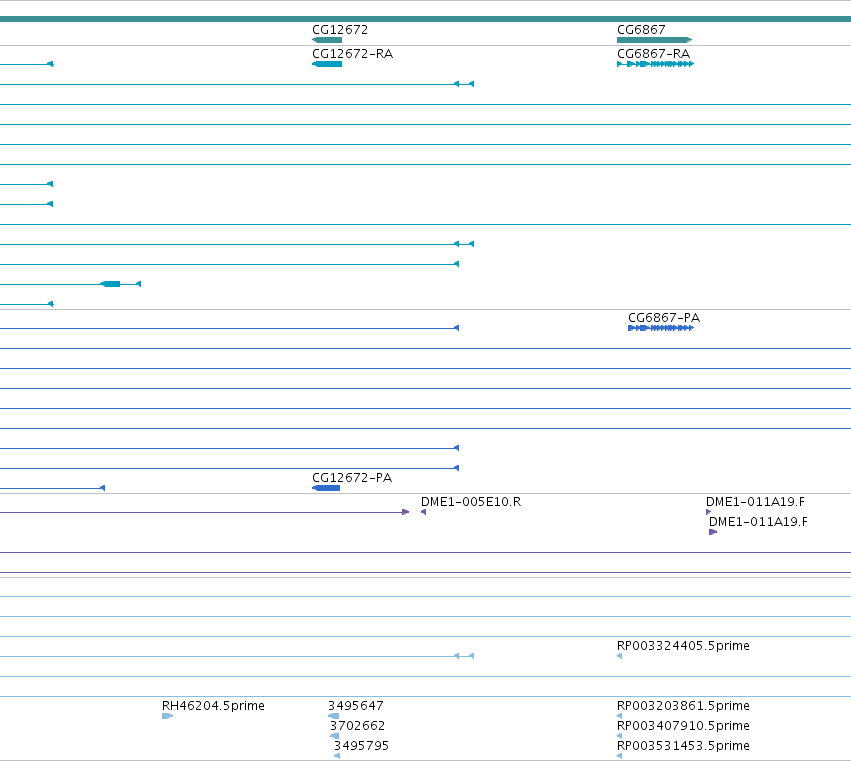Select the glyph under the 3495795 label

tap(337, 756)
